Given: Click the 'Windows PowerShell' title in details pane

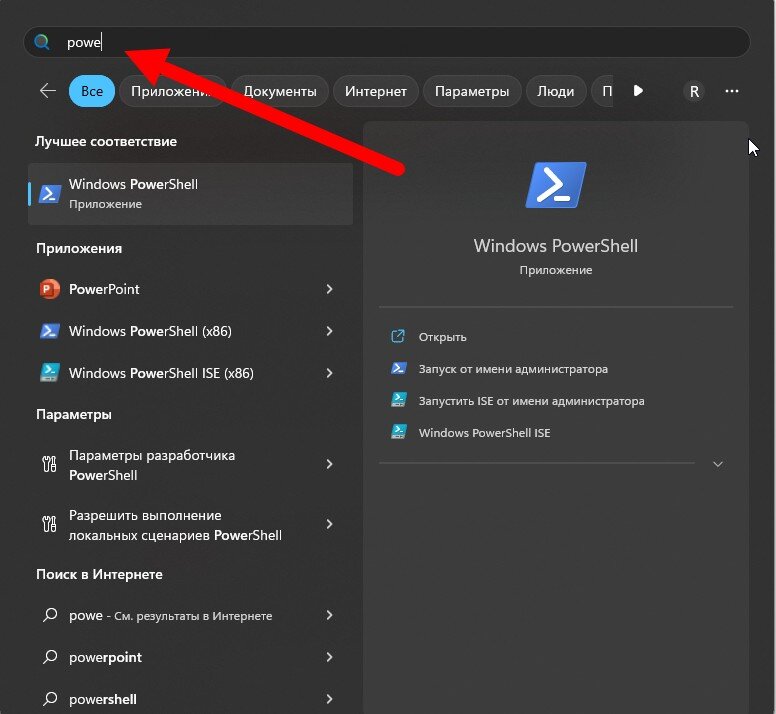Looking at the screenshot, I should pyautogui.click(x=556, y=246).
